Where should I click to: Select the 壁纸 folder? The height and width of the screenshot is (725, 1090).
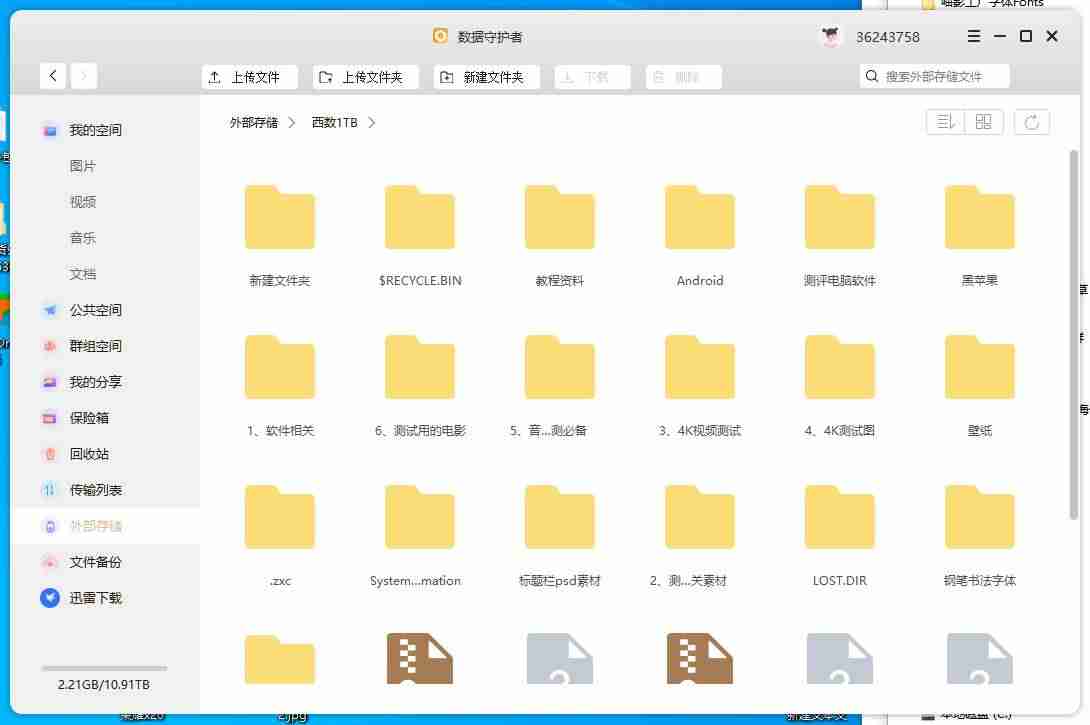[979, 367]
